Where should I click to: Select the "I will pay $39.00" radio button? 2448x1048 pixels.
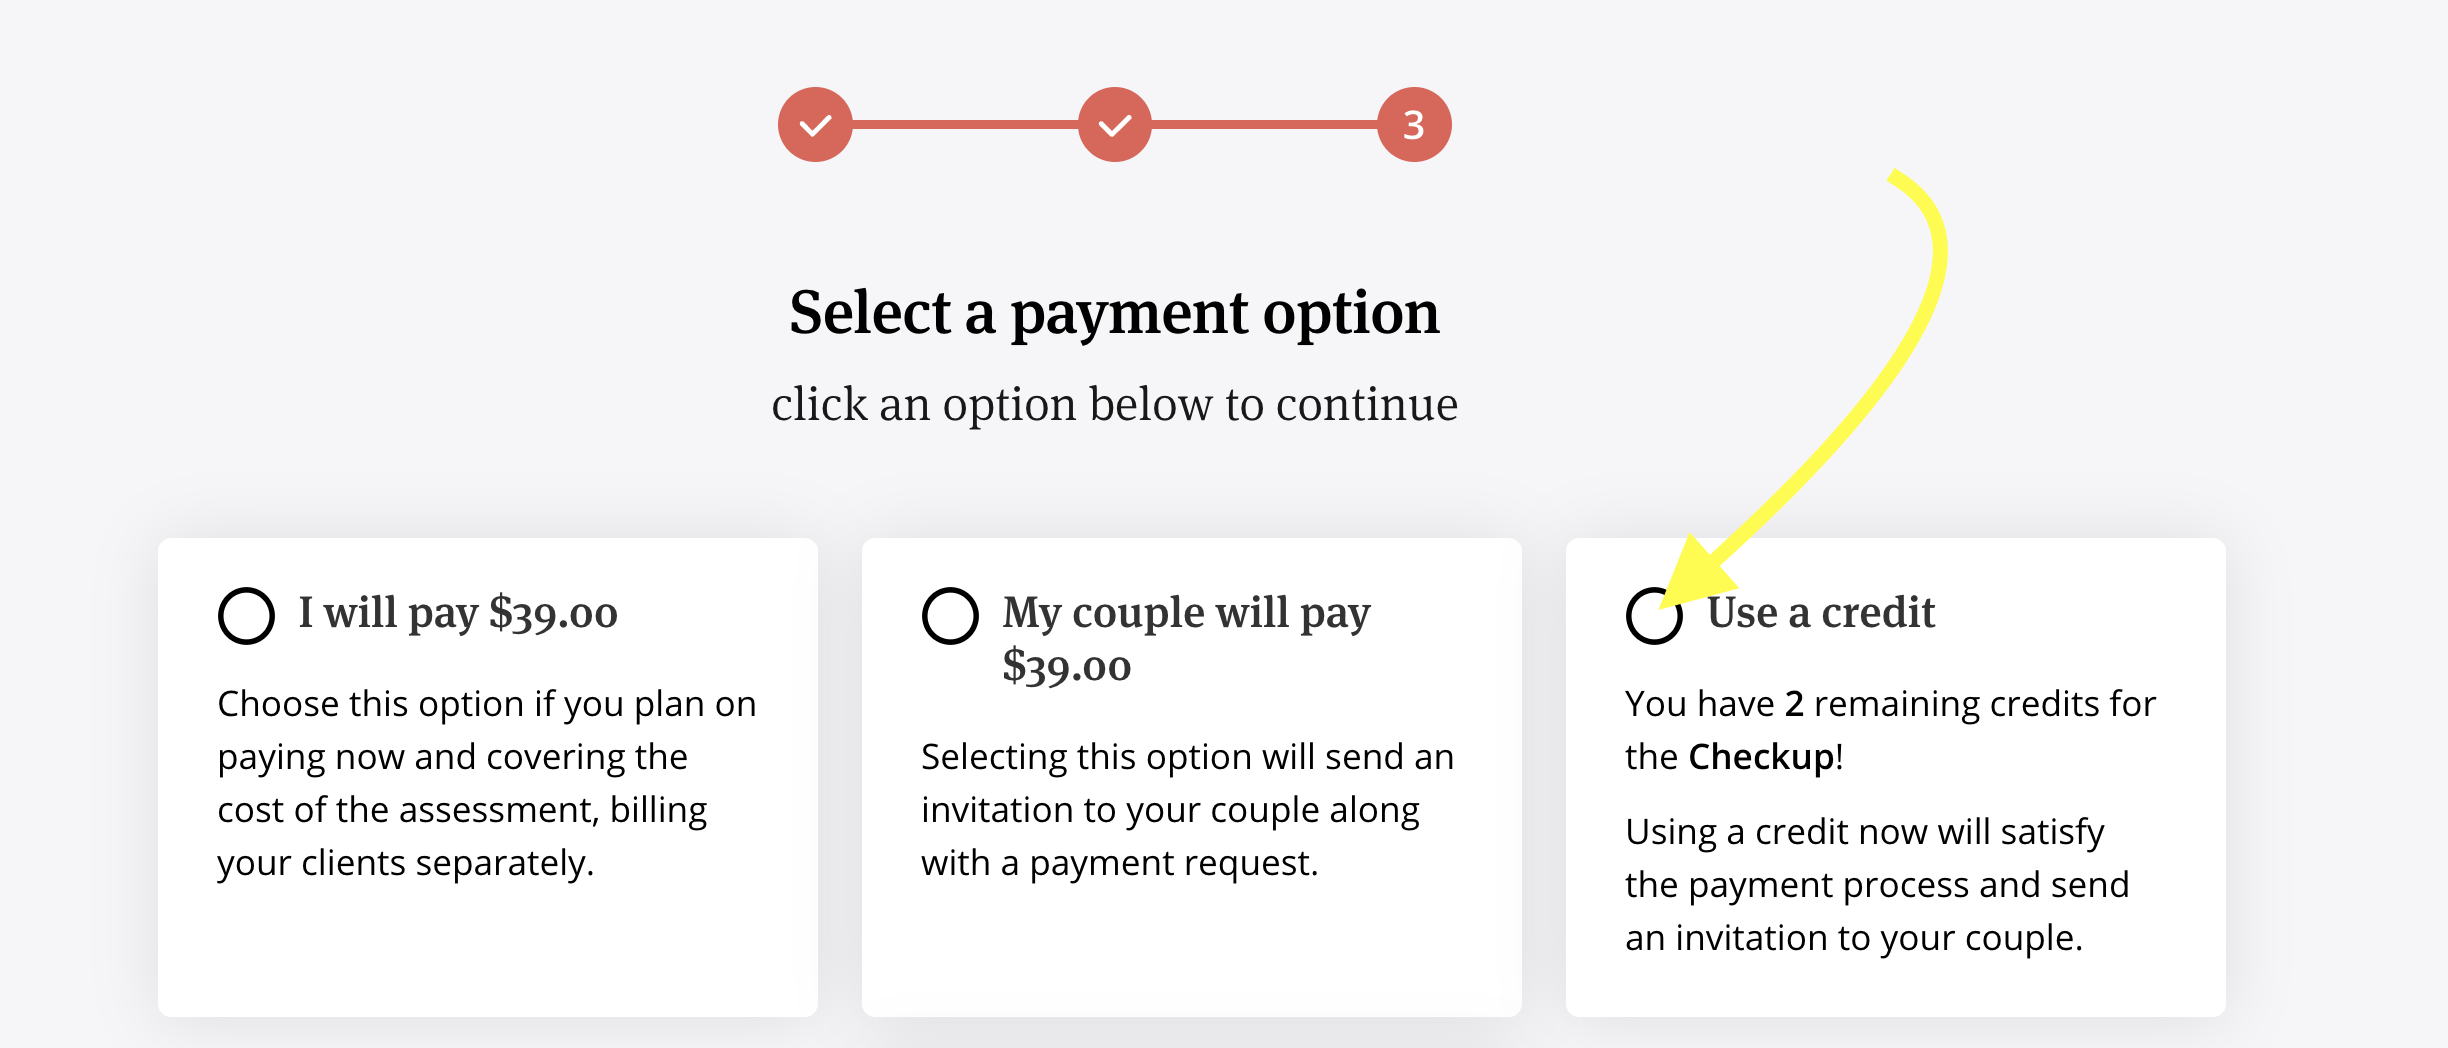[x=246, y=616]
